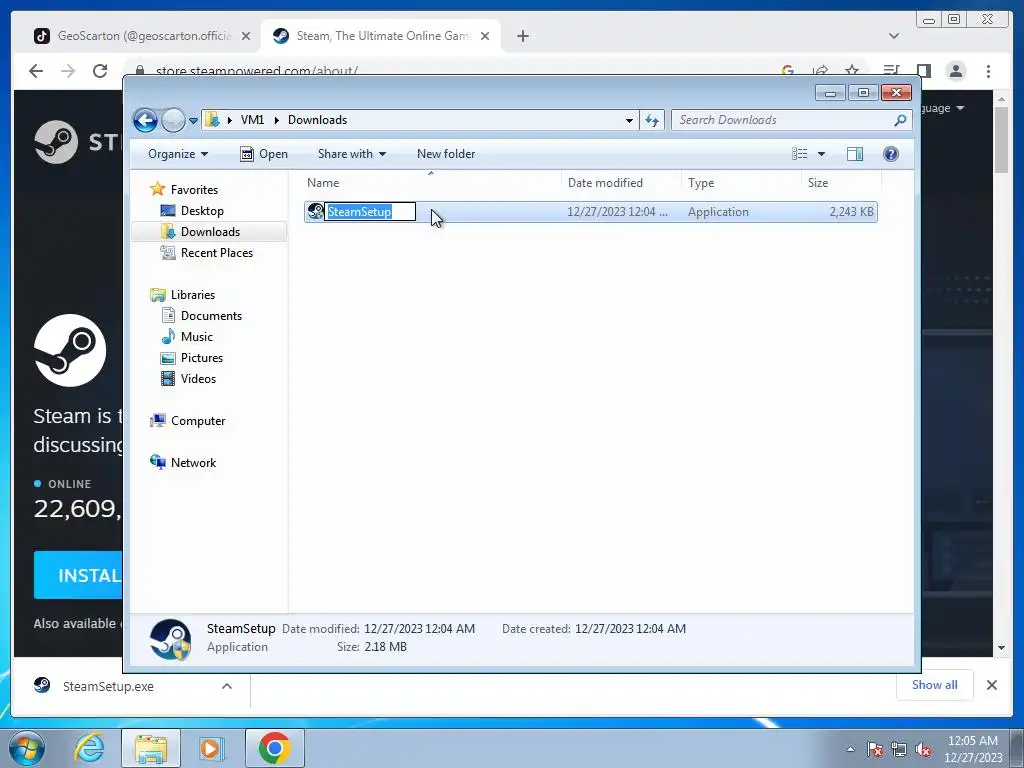Open the Documents library
Screen dimensions: 1024x768
(211, 315)
